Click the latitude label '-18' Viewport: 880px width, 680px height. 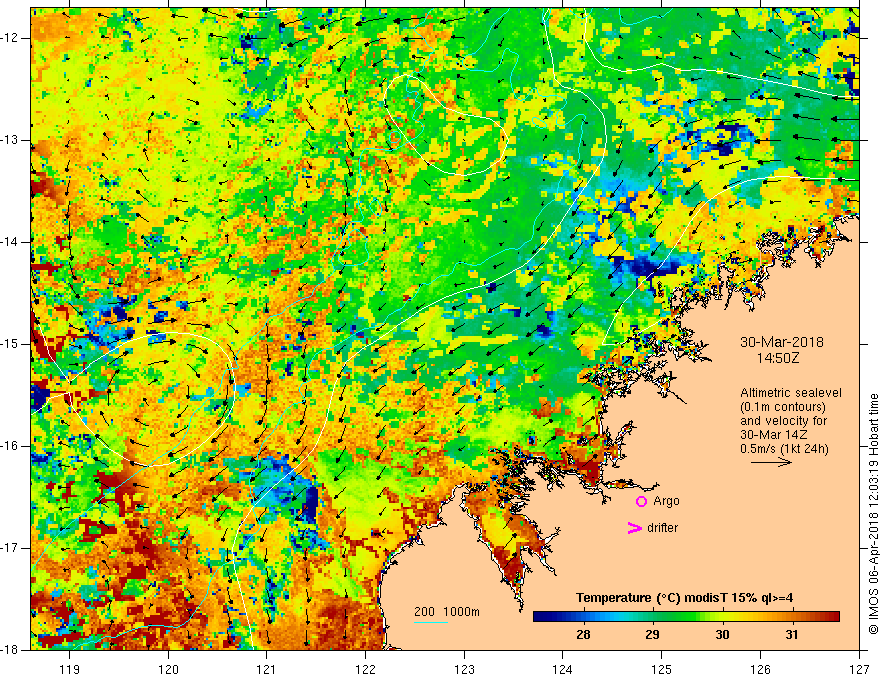point(11,650)
